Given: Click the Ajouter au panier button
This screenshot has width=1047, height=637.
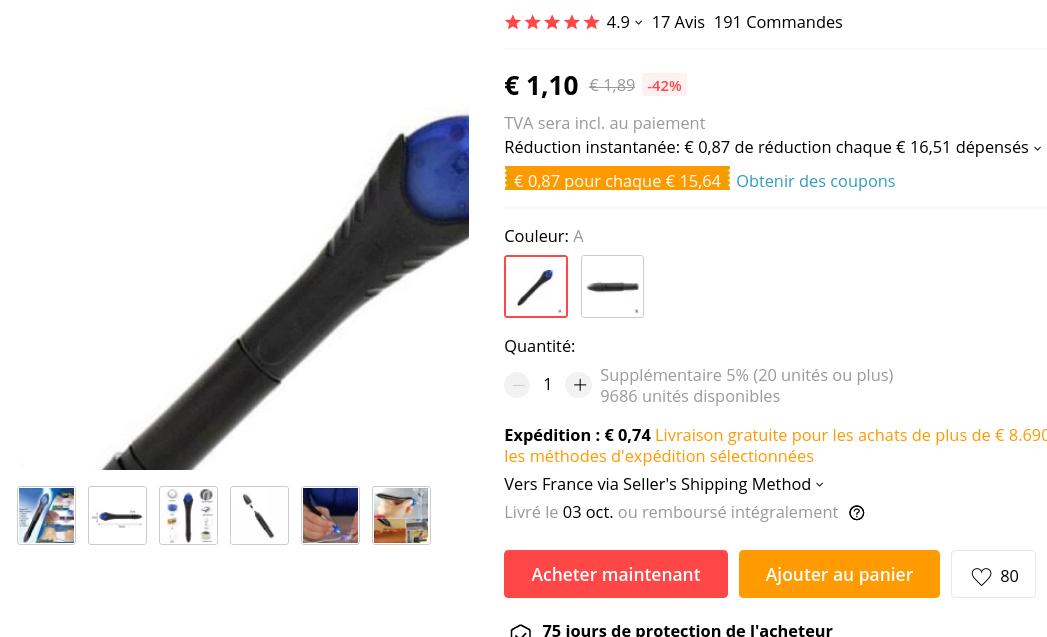Looking at the screenshot, I should pyautogui.click(x=839, y=574).
